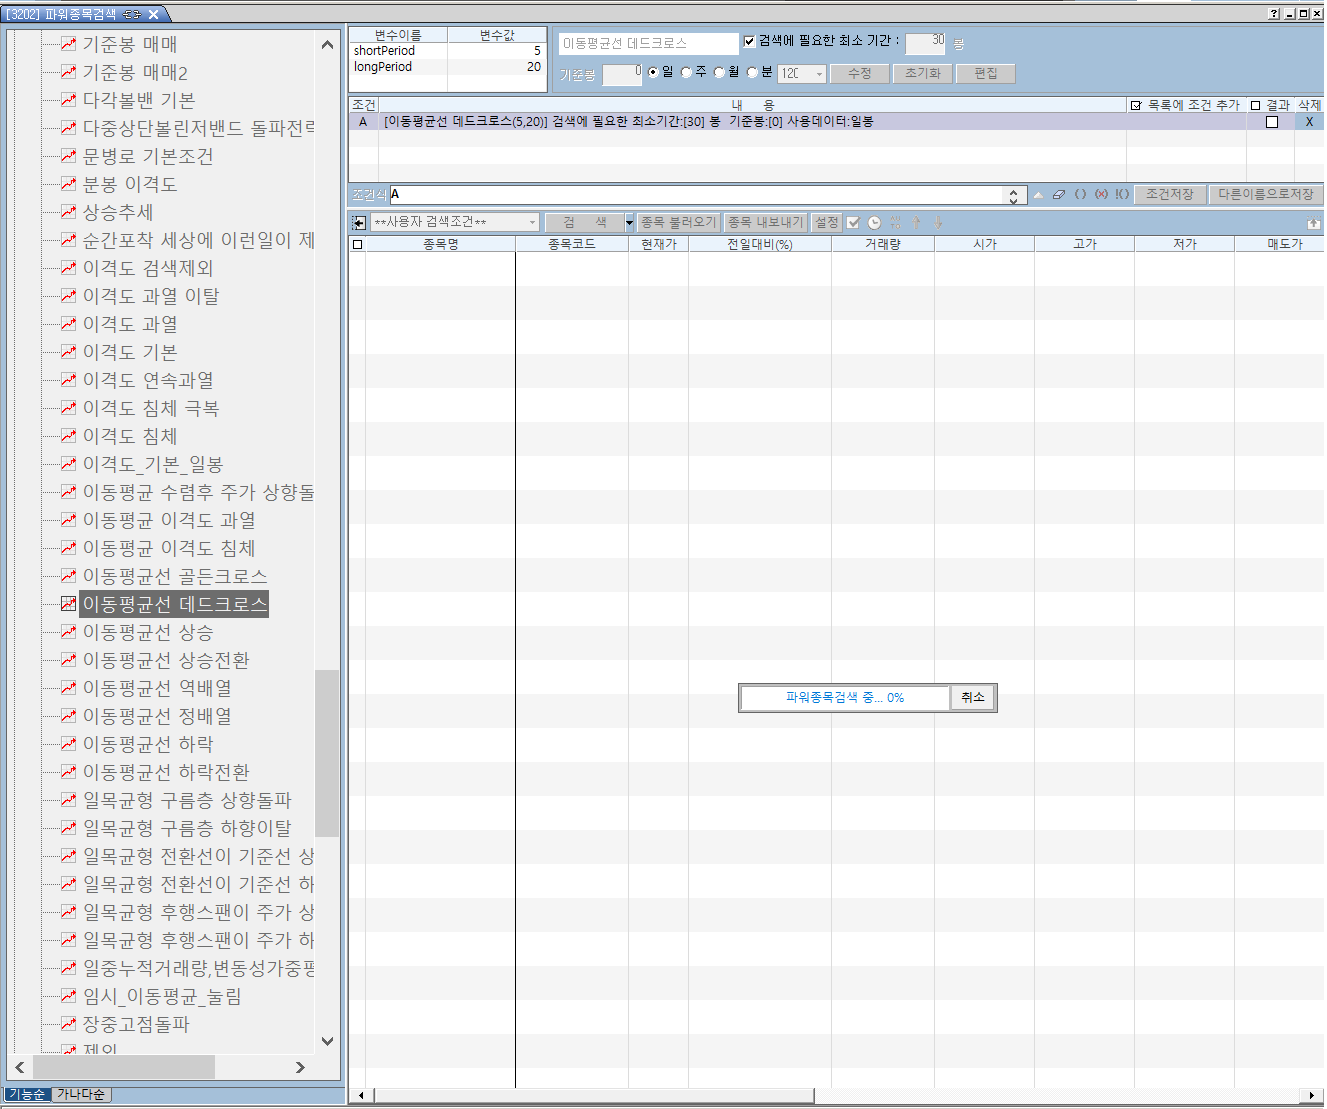Click the chart icon next to 이격도 과열
Viewport: 1327px width, 1109px height.
pos(68,324)
